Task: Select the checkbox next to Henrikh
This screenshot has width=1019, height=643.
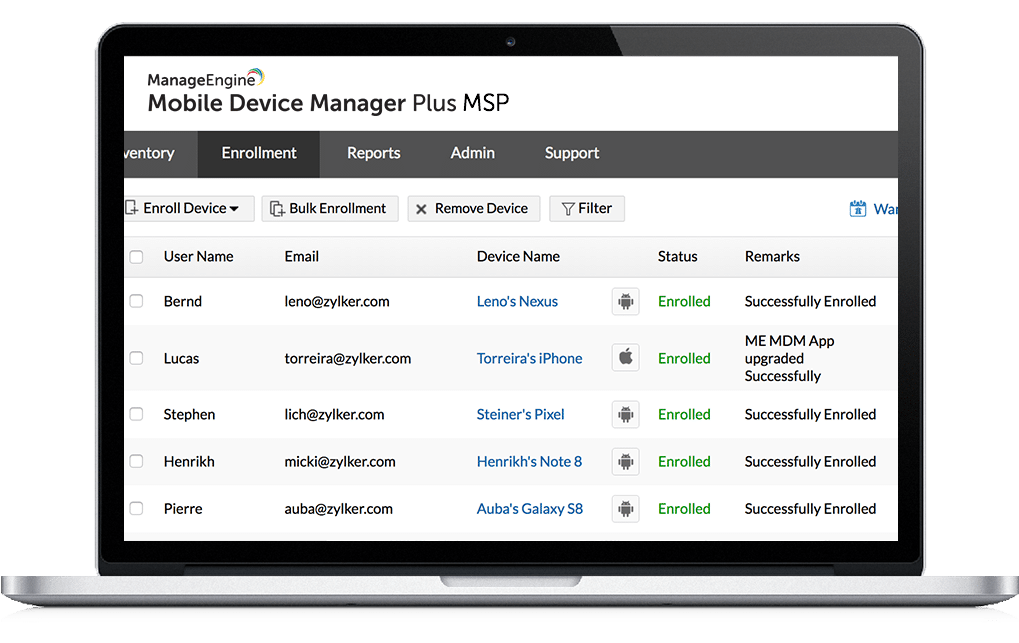Action: (x=136, y=461)
